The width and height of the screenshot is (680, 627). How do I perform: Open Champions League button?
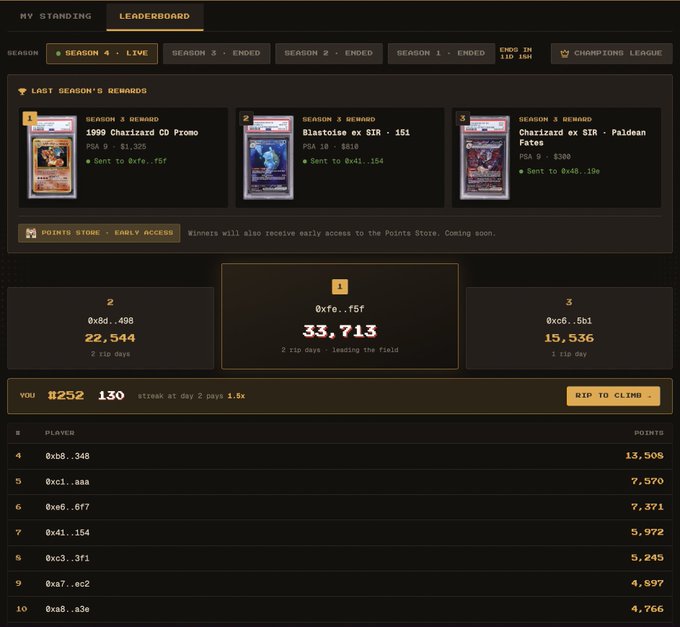coord(611,53)
